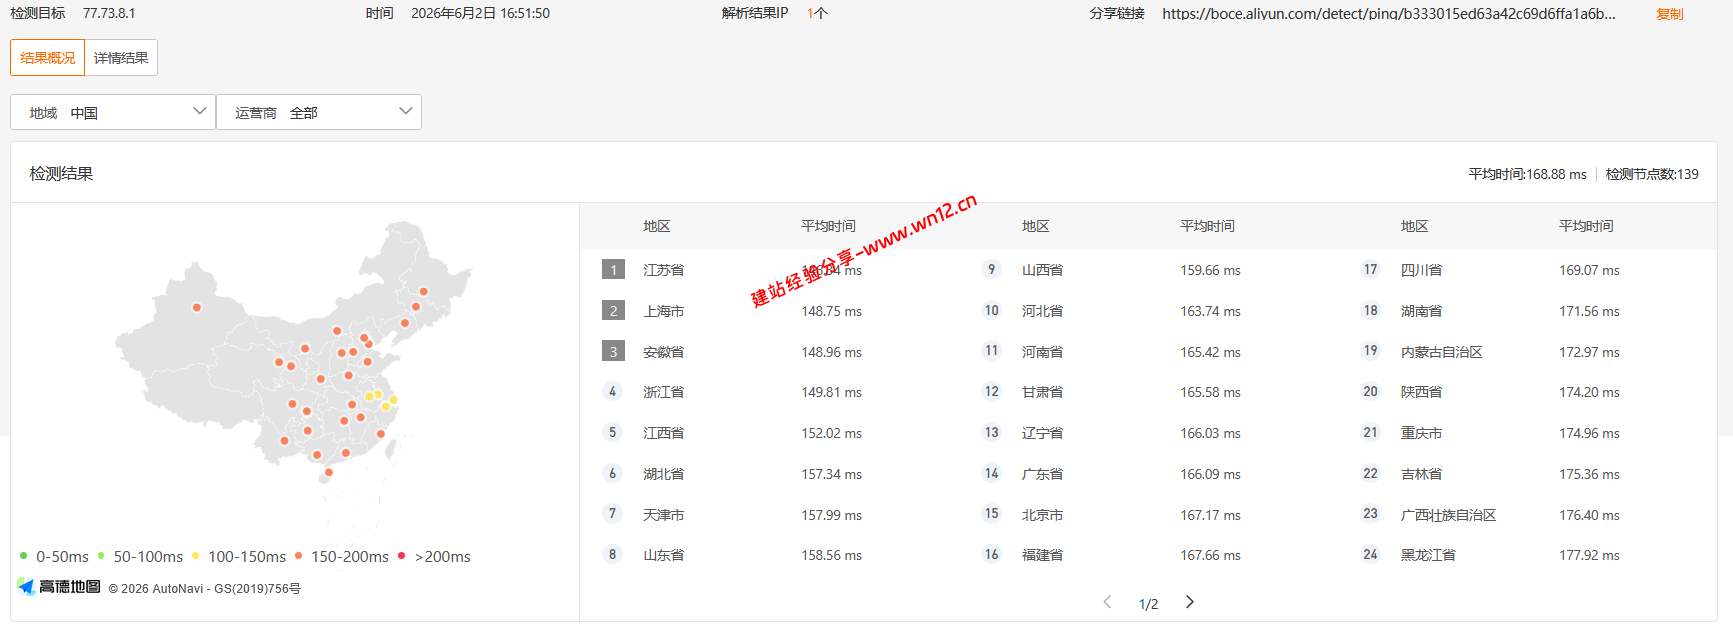Click 内蒙古自治区 region name

coord(1441,352)
